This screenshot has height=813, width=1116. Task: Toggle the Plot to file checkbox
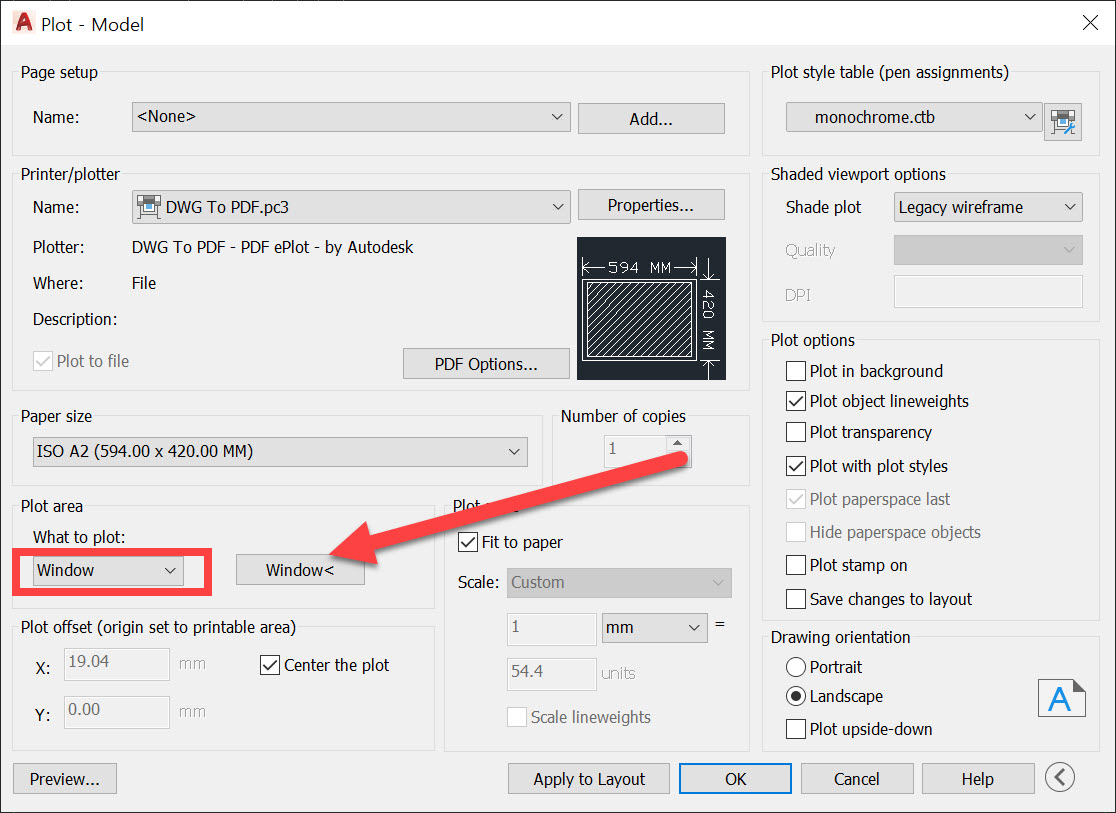(x=43, y=361)
